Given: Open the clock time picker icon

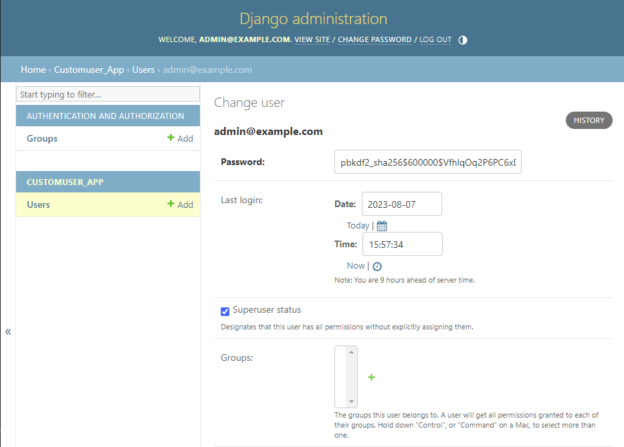Looking at the screenshot, I should [377, 266].
